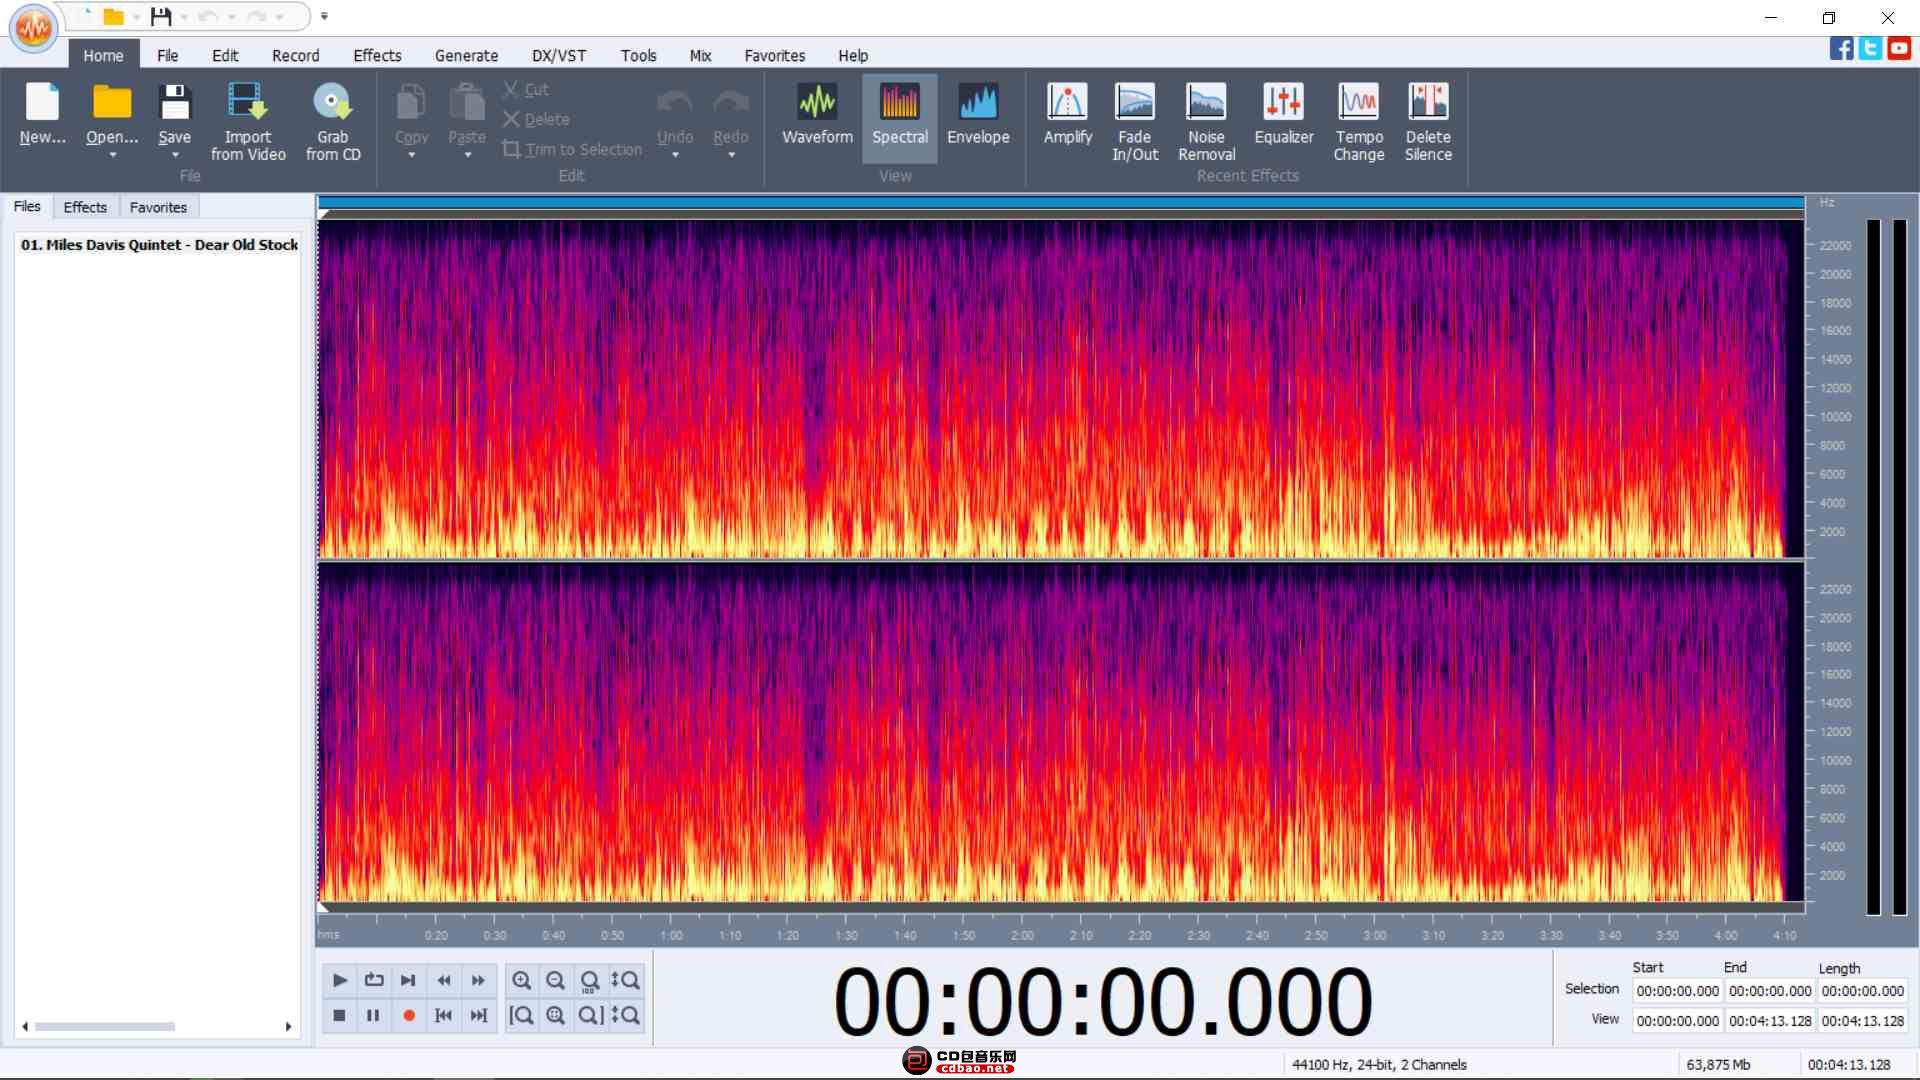Image resolution: width=1920 pixels, height=1080 pixels.
Task: Click play to end marker button
Action: pos(408,980)
